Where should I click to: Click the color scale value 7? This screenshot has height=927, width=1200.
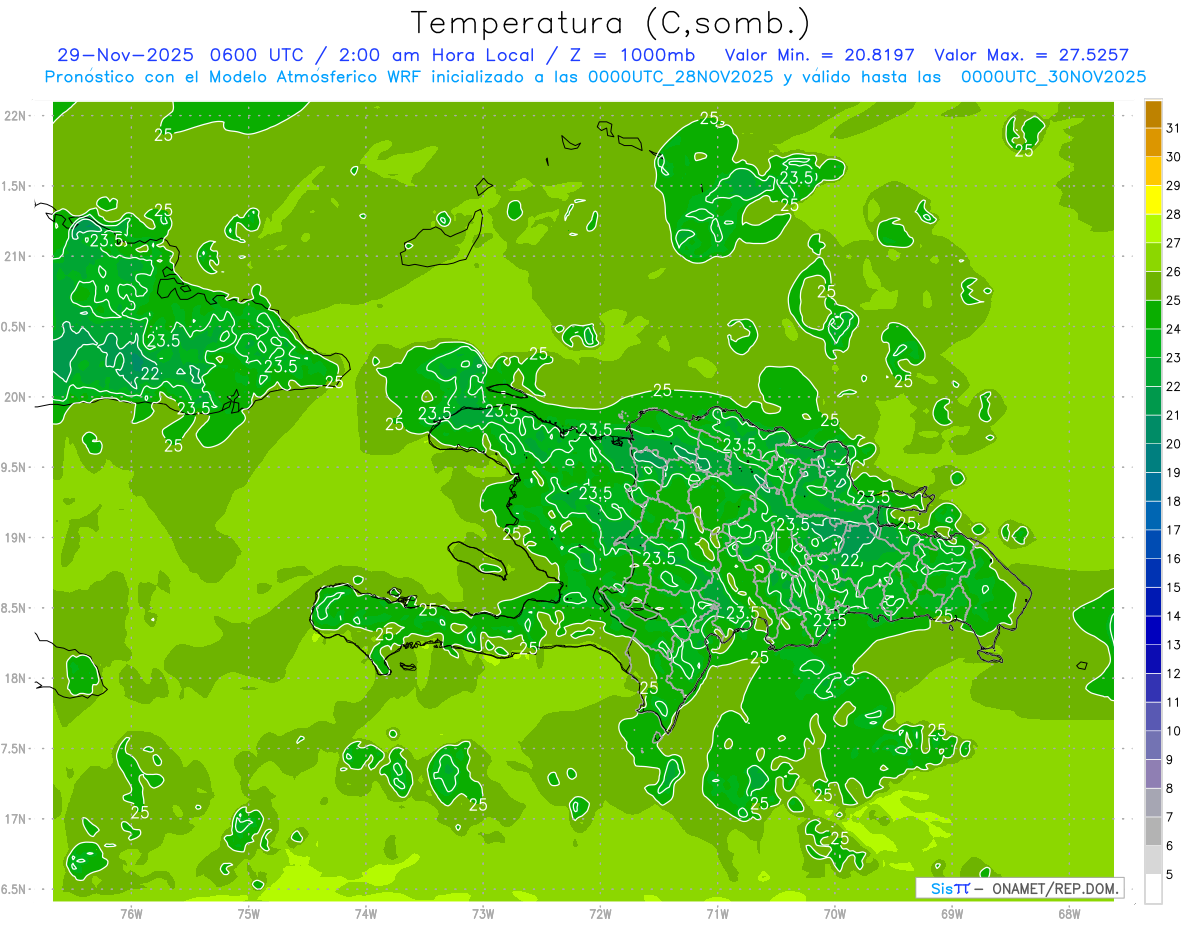tap(1169, 817)
